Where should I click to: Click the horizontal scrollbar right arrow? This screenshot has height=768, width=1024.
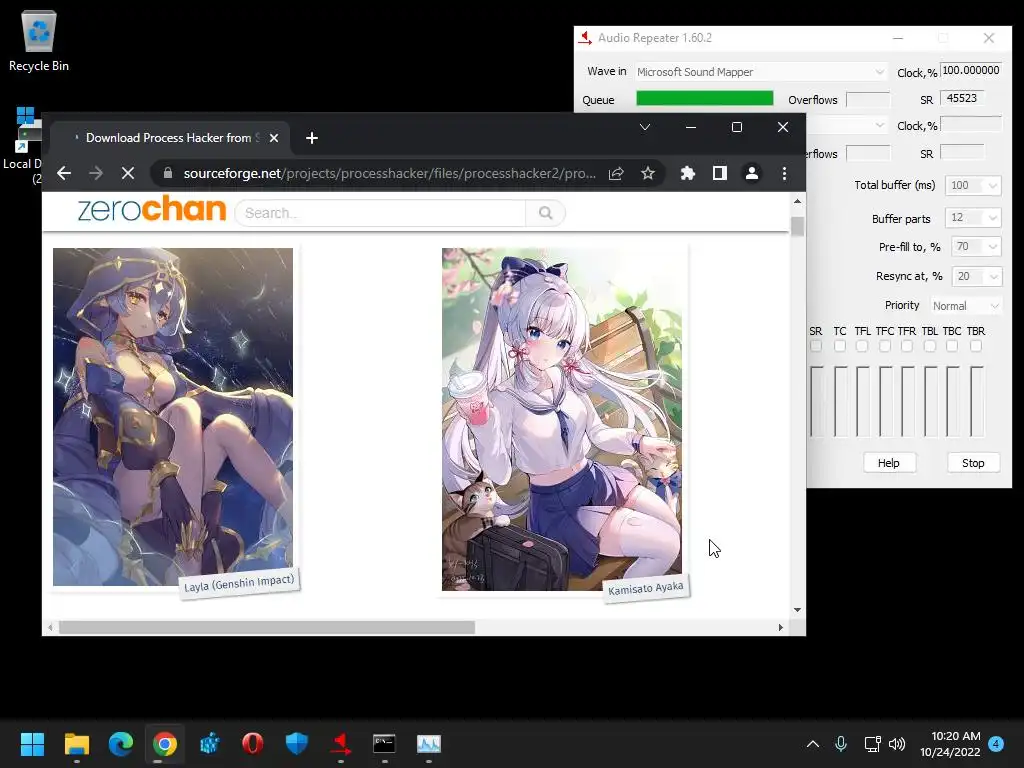click(x=780, y=628)
